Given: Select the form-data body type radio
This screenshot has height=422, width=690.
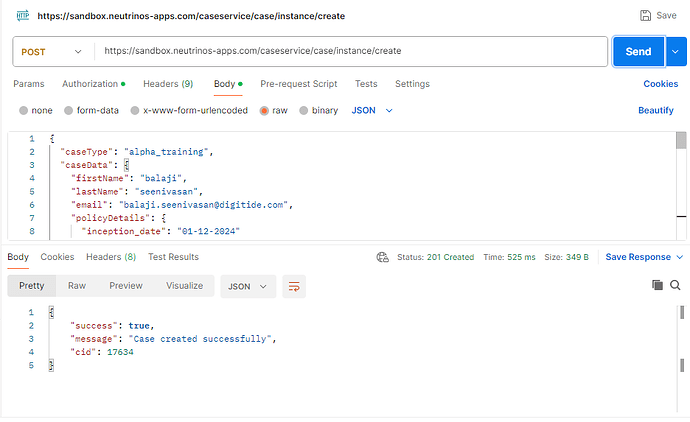Looking at the screenshot, I should (68, 110).
